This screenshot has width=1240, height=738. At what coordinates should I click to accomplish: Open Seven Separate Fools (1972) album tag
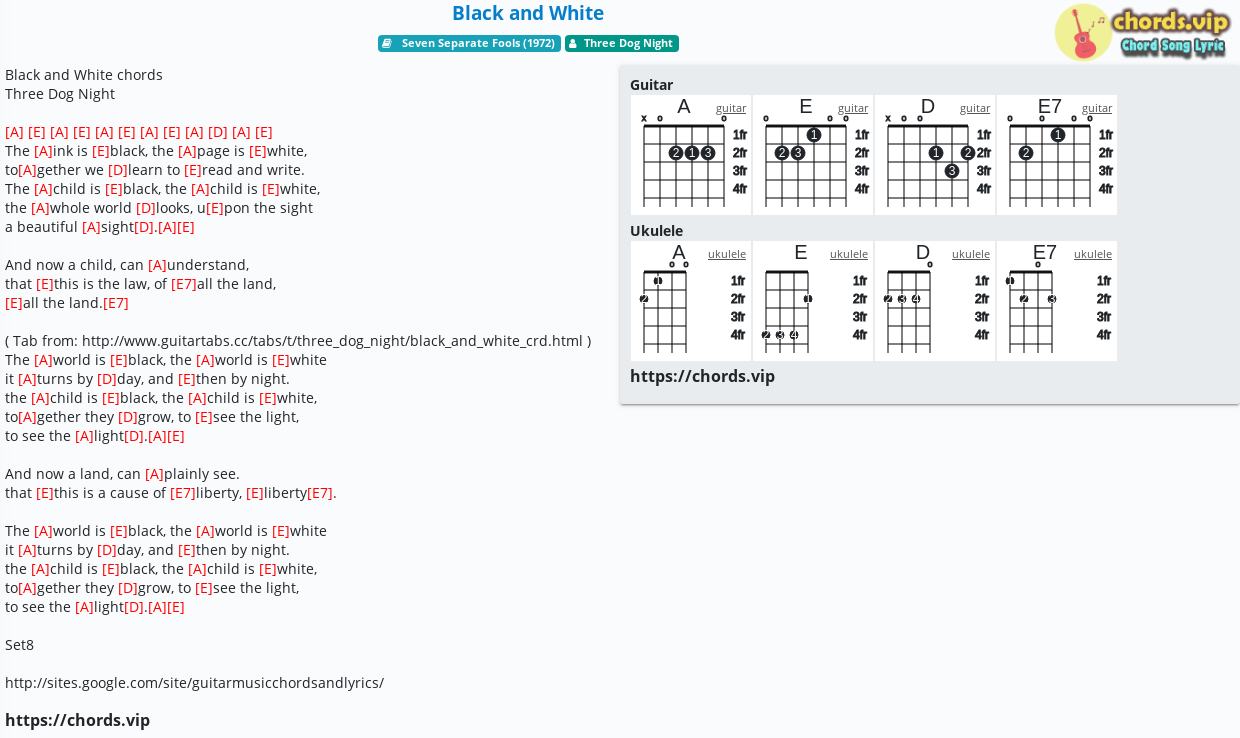469,44
